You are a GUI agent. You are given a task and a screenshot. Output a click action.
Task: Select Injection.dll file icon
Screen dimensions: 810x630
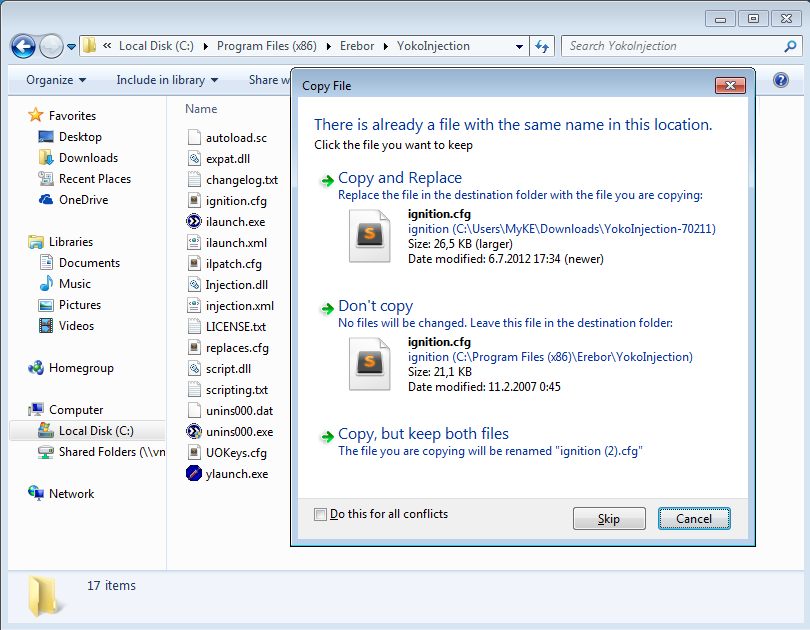(x=194, y=285)
